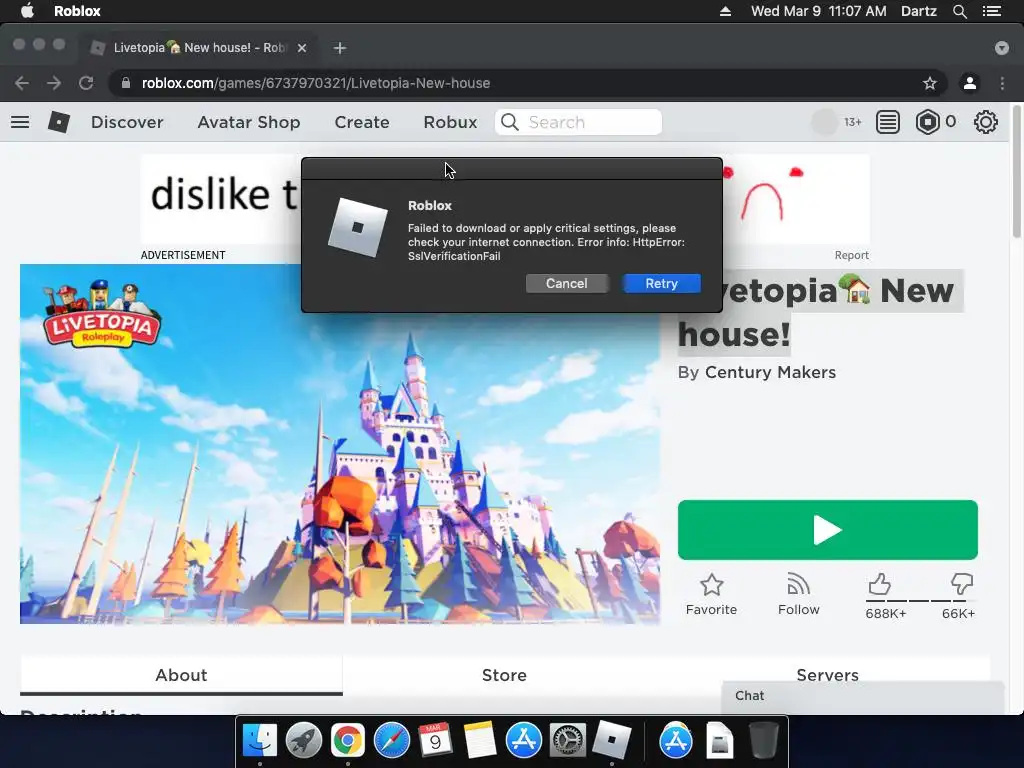1024x768 pixels.
Task: Go forward in browser history
Action: [54, 83]
